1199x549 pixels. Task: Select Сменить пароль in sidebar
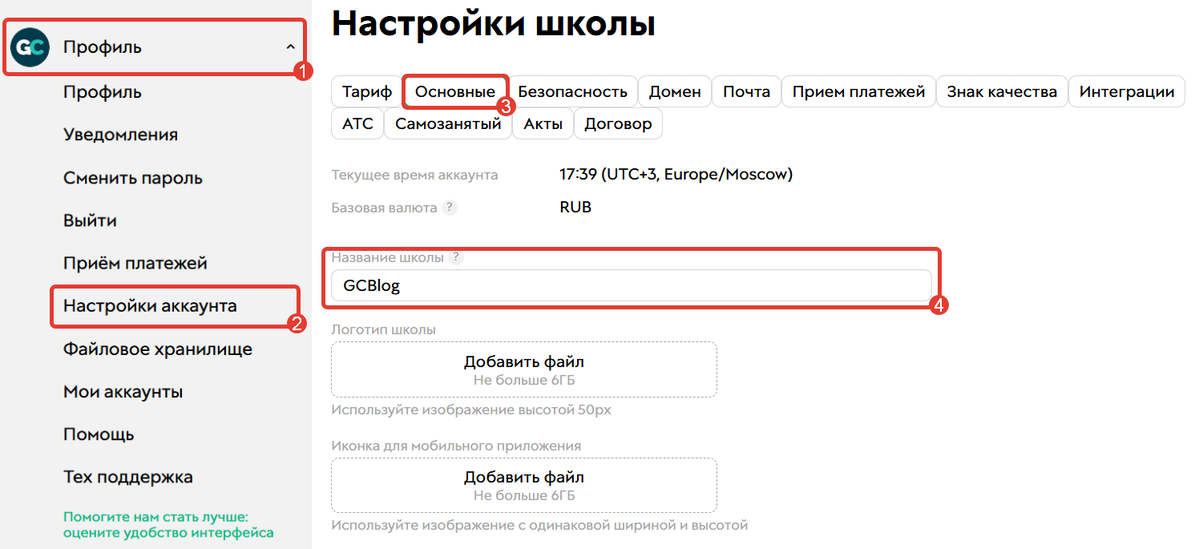(133, 178)
